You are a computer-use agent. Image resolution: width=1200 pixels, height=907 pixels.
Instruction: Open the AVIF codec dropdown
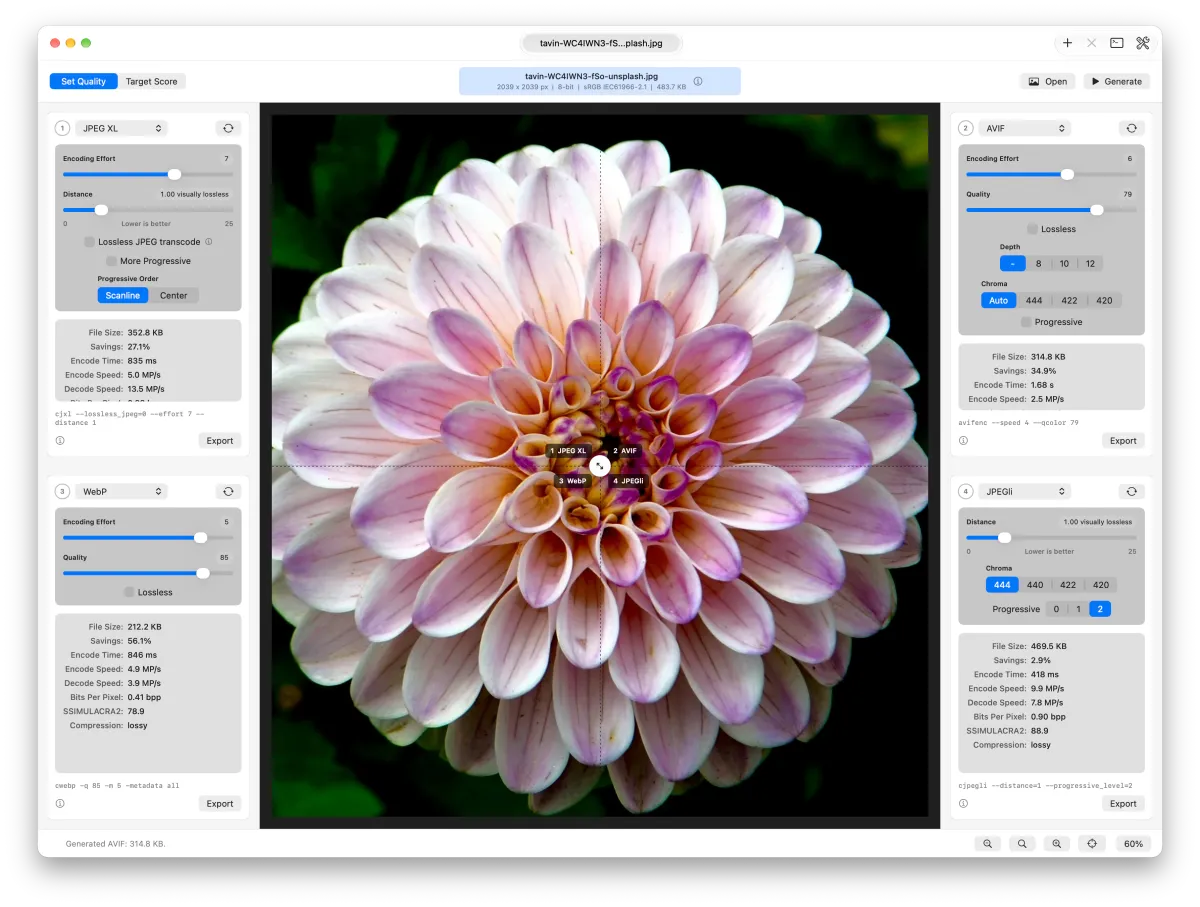tap(1024, 128)
